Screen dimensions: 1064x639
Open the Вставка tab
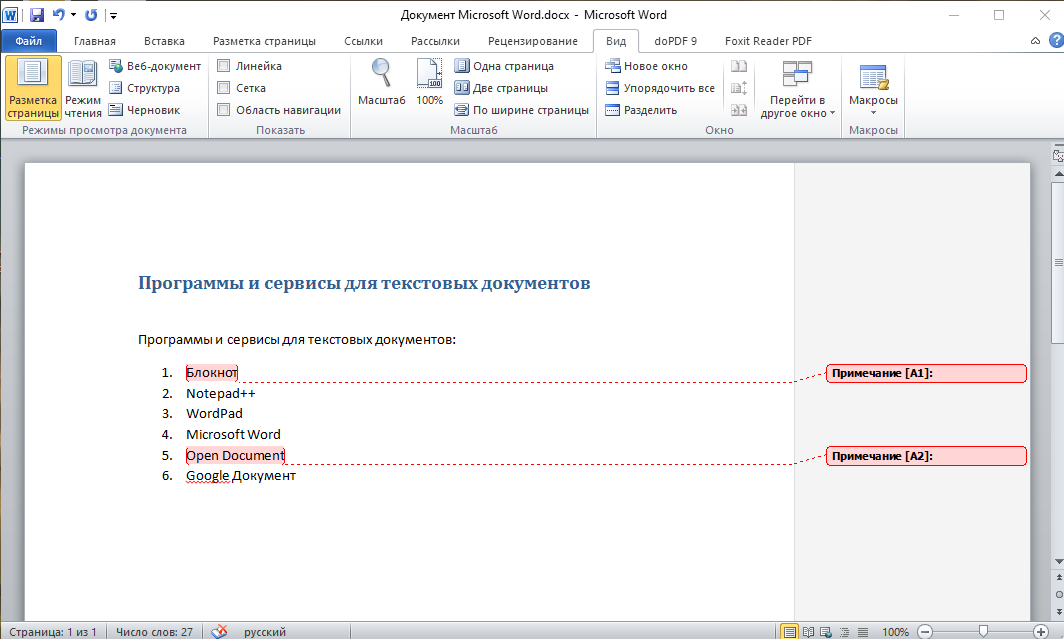164,41
